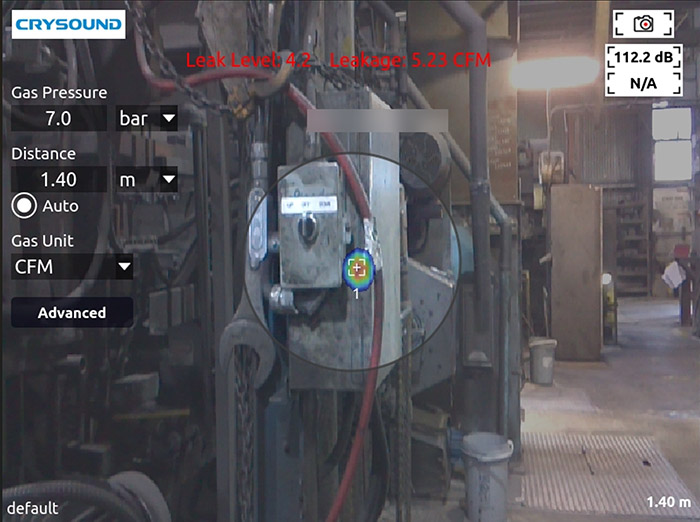The height and width of the screenshot is (522, 700).
Task: Click the N/A reading box
Action: 644,83
